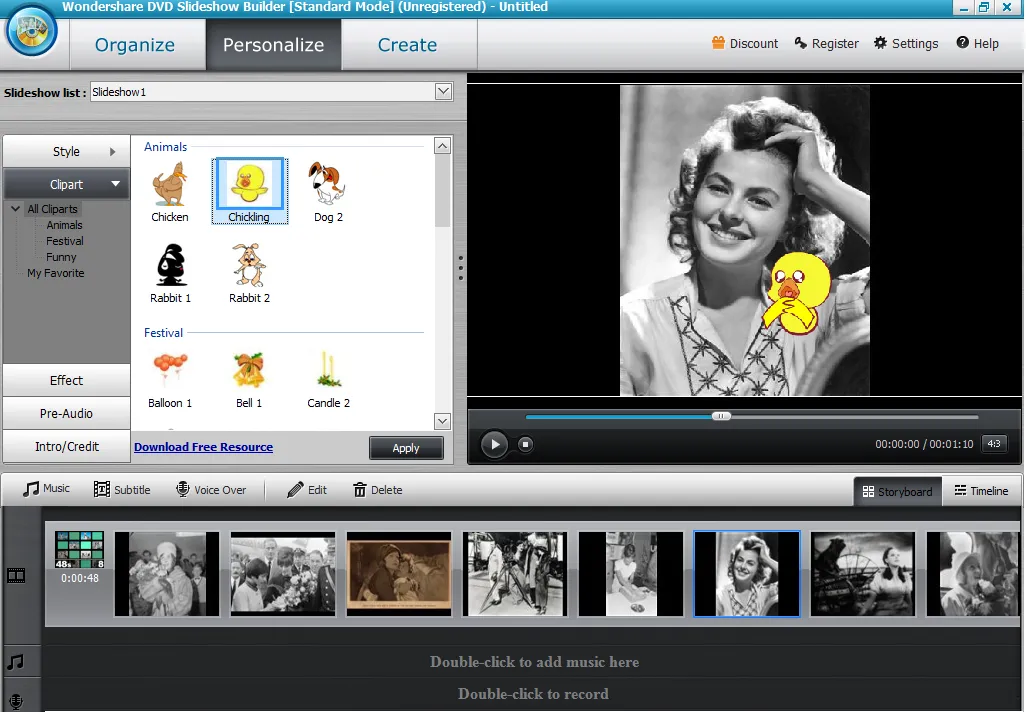Screen dimensions: 1026x712
Task: Open Help
Action: (977, 43)
